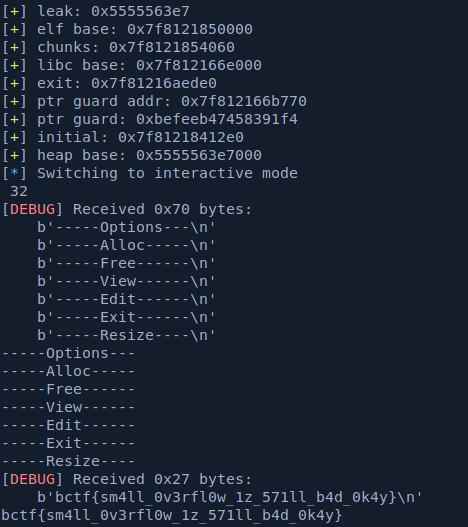This screenshot has width=468, height=527.
Task: Click the plain -----Free------ menu line
Action: click(68, 390)
